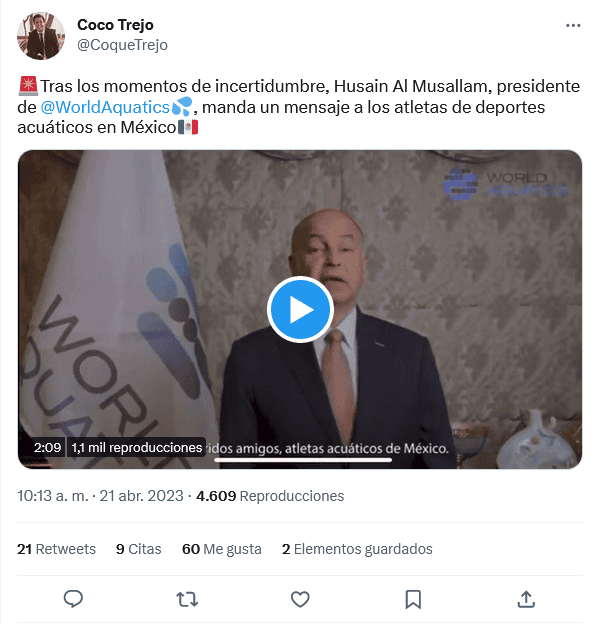
Task: Click the World Aquatics watermark logo in video
Action: [506, 184]
